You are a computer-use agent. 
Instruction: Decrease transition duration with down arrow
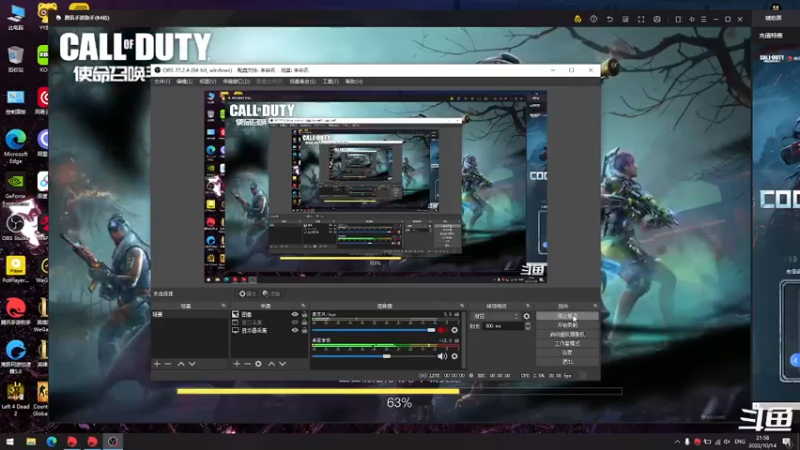528,328
